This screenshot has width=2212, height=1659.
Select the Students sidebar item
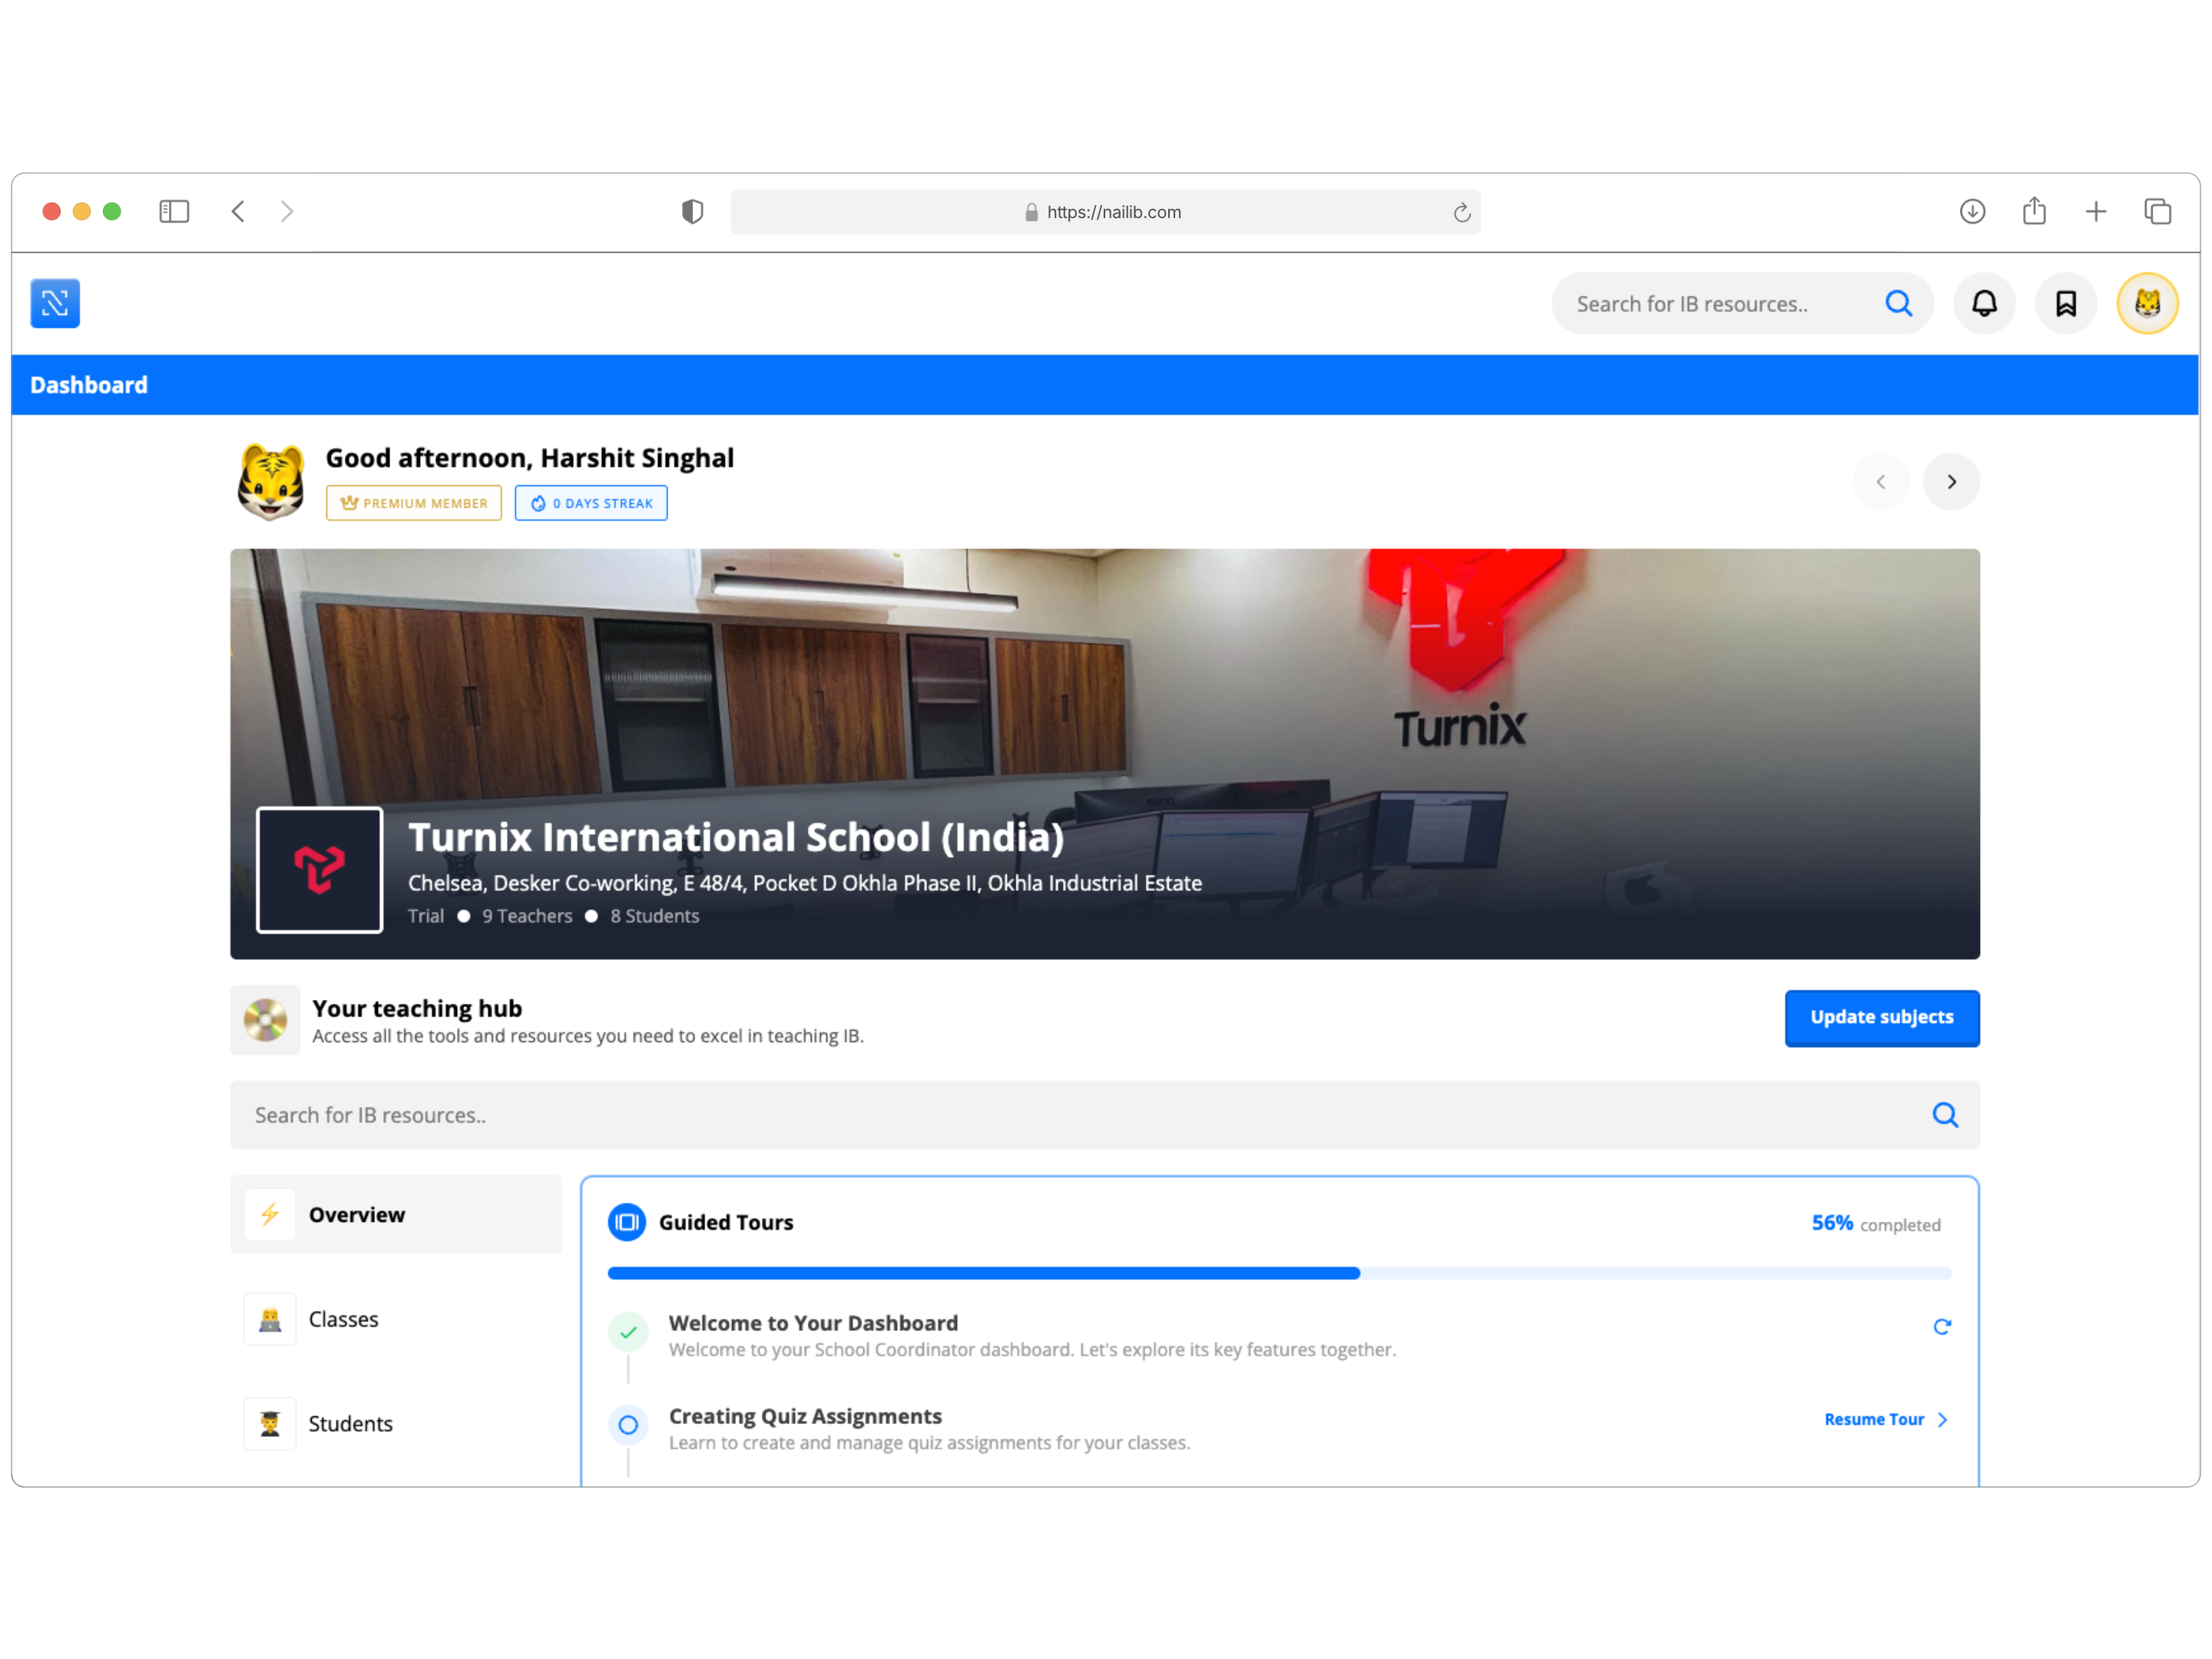[350, 1423]
